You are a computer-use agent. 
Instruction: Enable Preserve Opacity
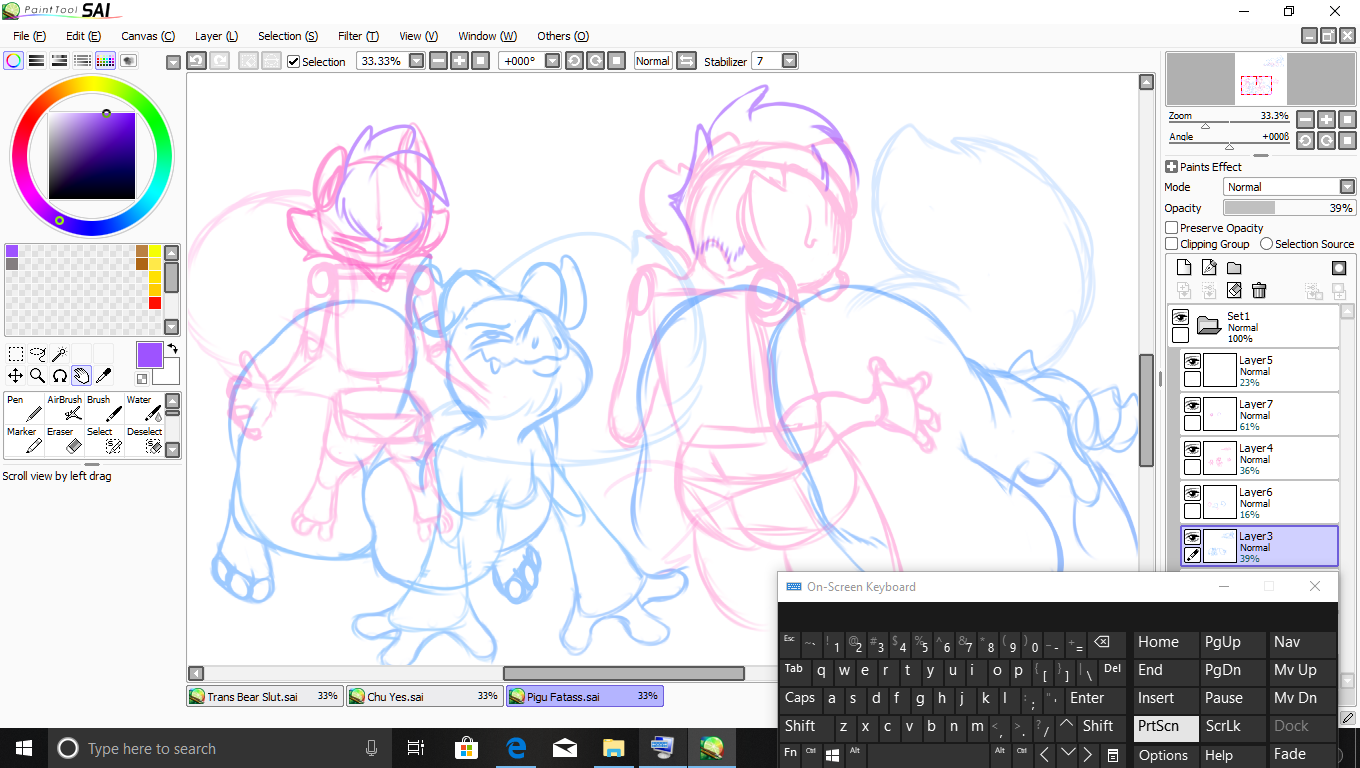pos(1172,228)
